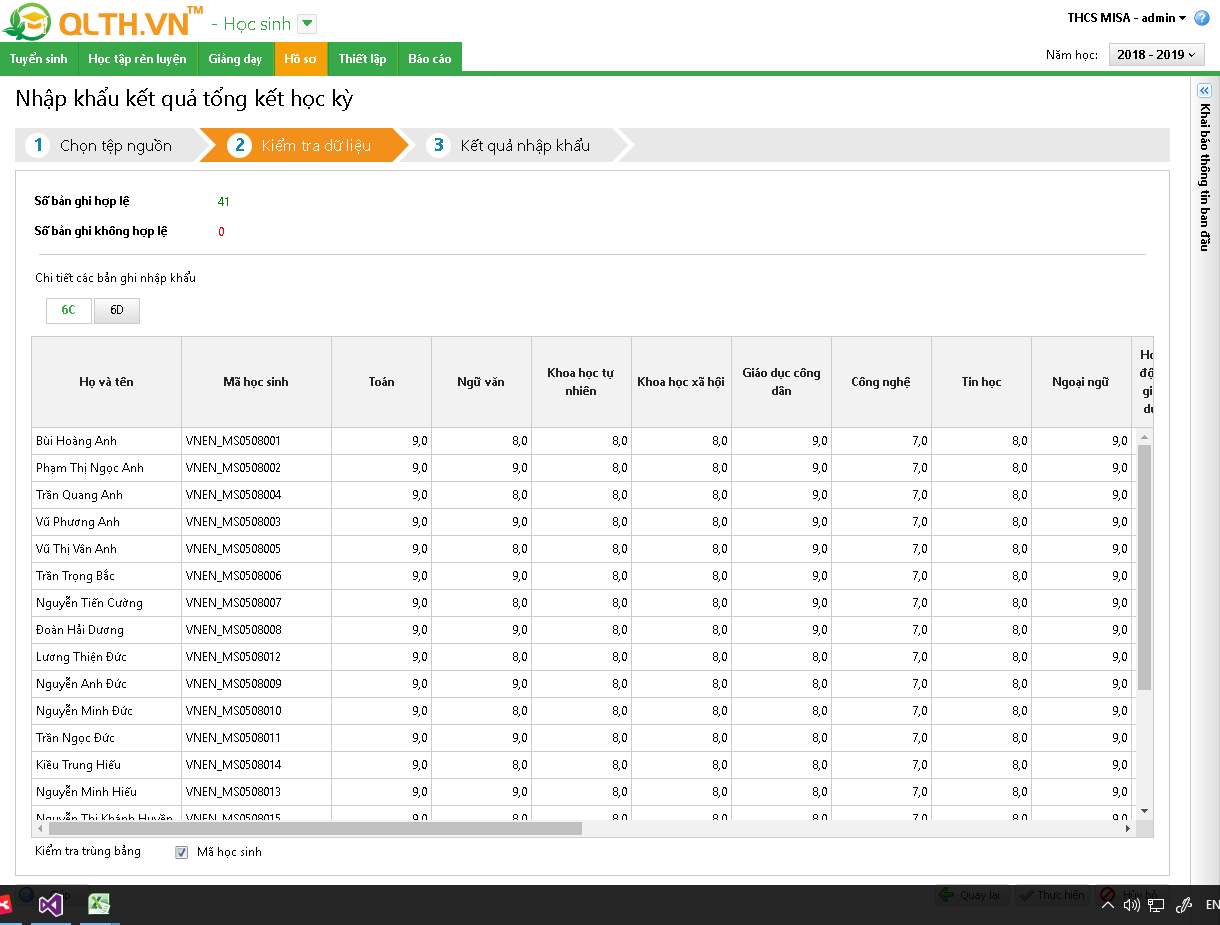Screen dimensions: 1220x925
Task: Show hidden system tray icons chevron
Action: 1107,905
